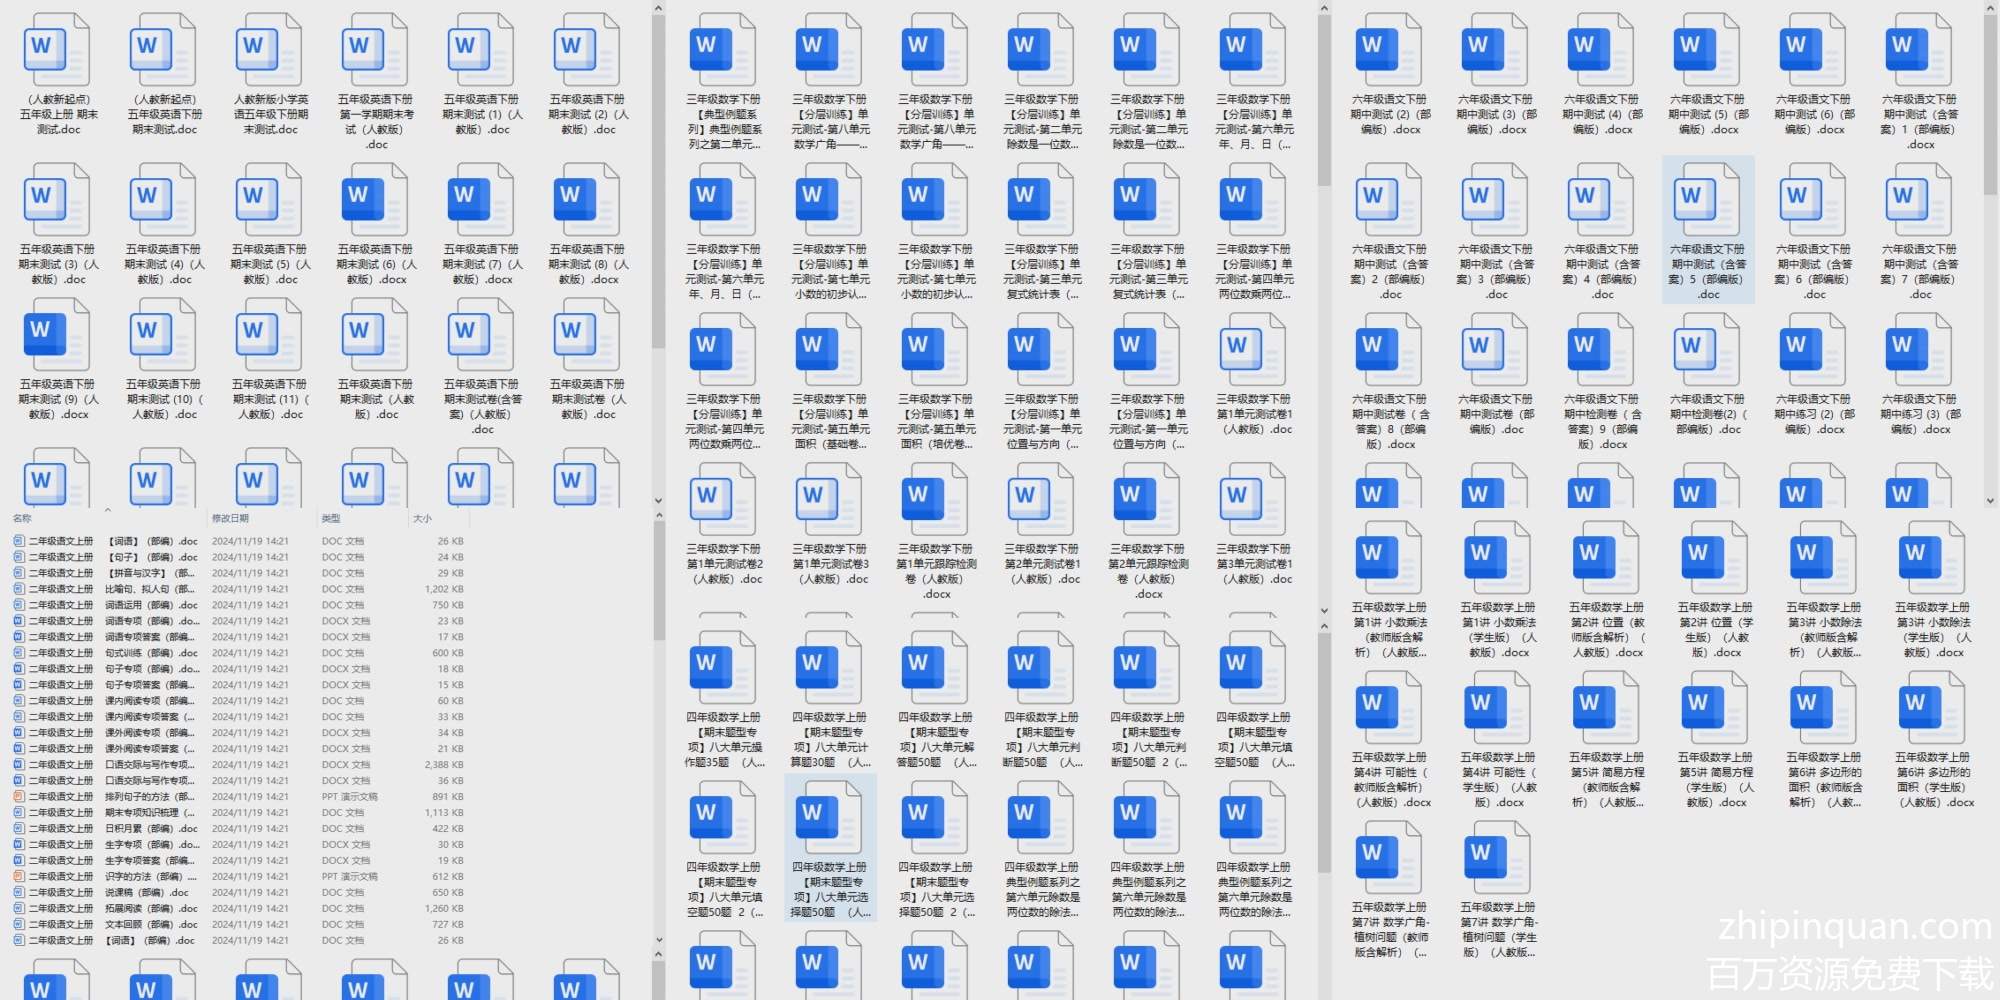Click scroll-up arrow of top-left file pane
The image size is (2000, 1000).
click(x=658, y=8)
